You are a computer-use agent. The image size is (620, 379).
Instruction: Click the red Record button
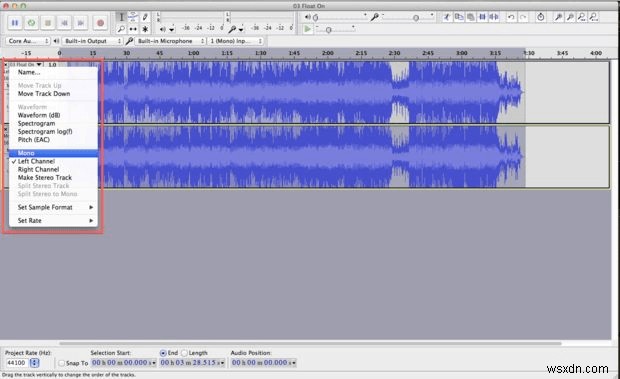pyautogui.click(x=100, y=23)
